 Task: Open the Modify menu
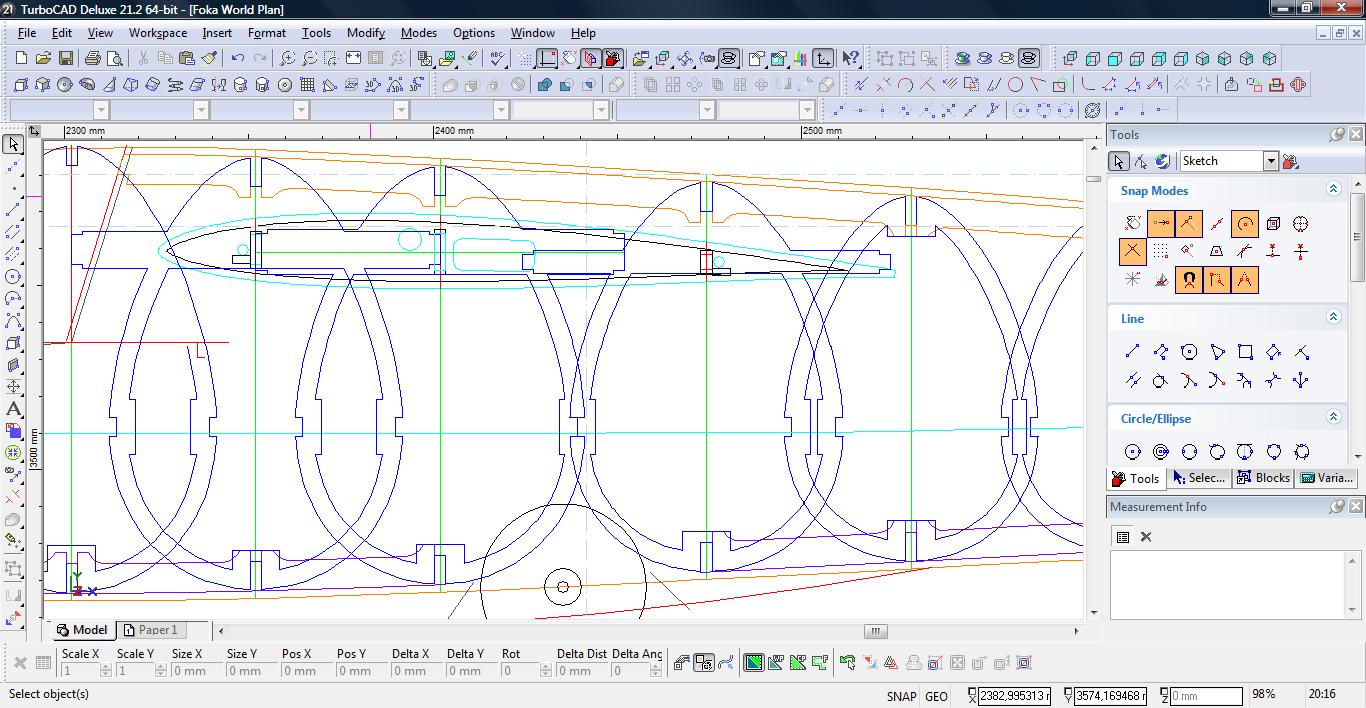click(365, 33)
